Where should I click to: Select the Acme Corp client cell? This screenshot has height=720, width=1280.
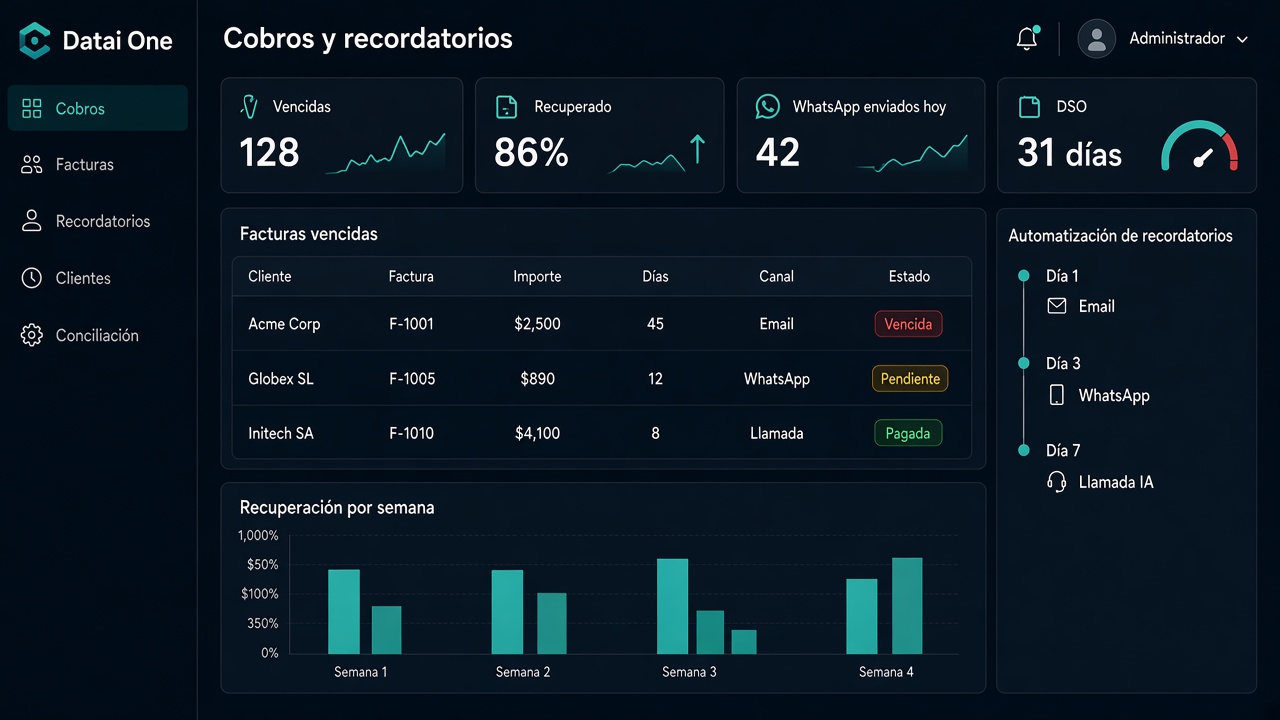[284, 324]
